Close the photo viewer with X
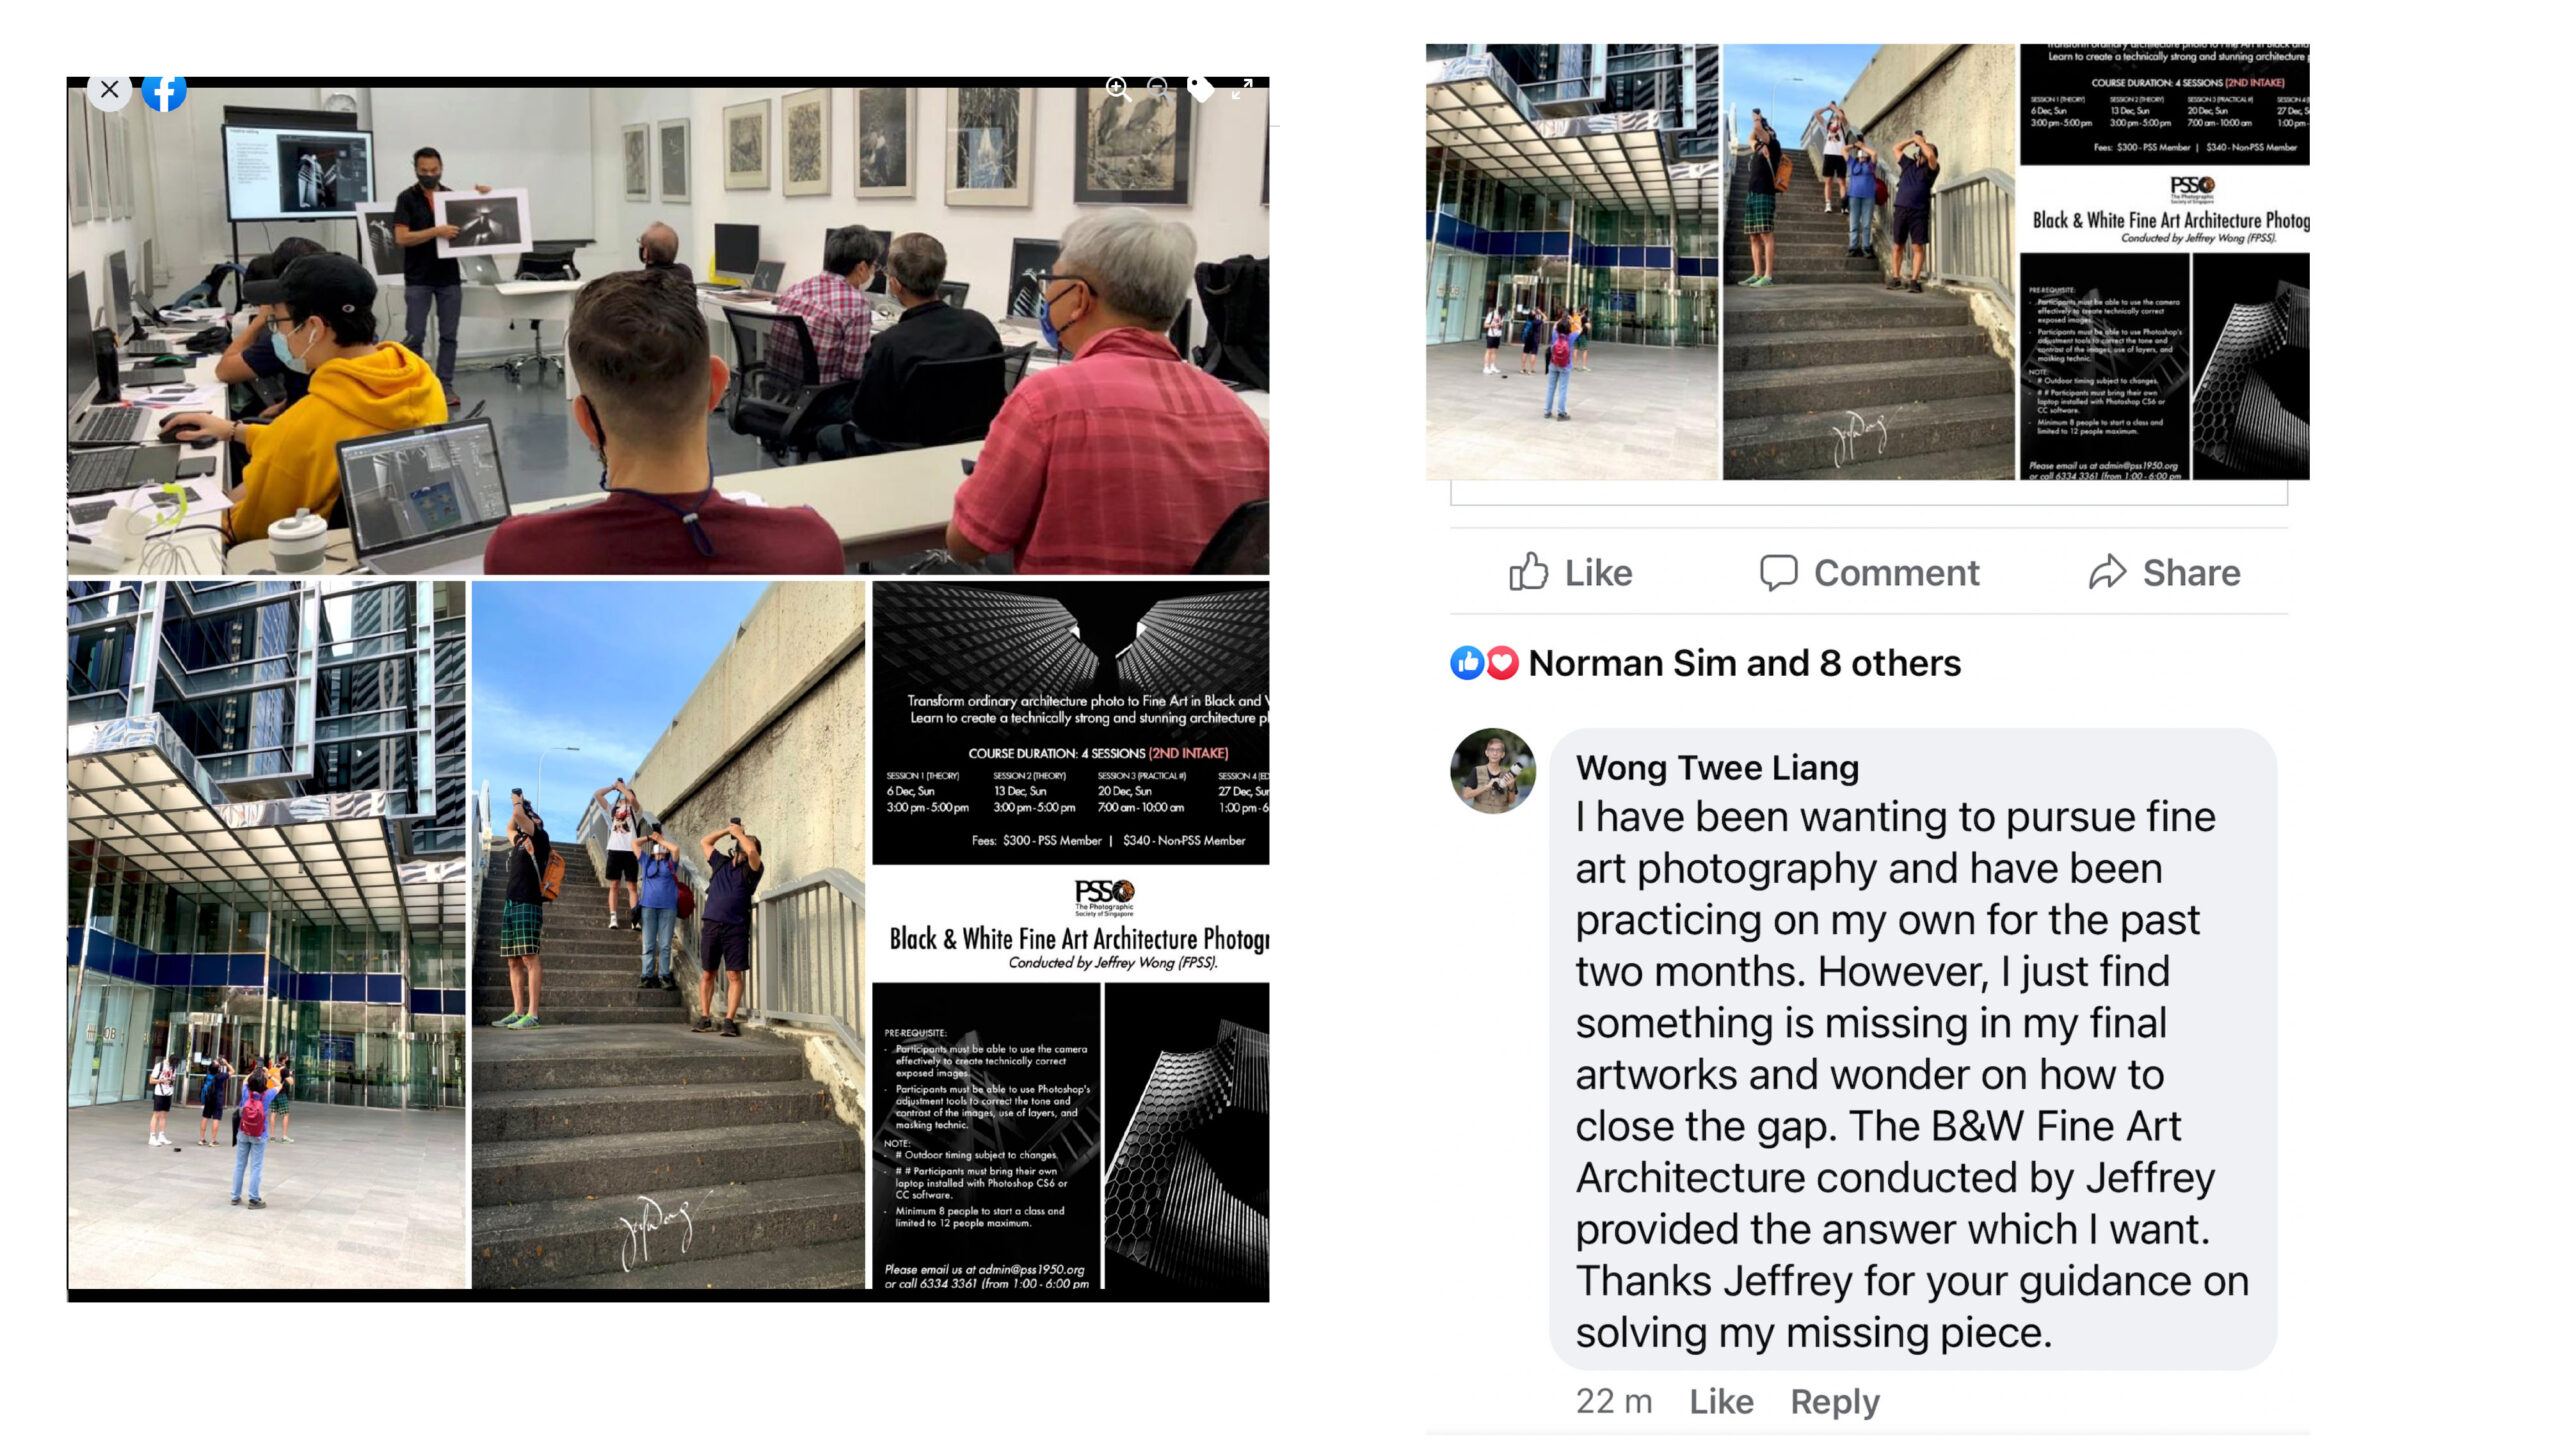Screen dimensions: 2560x1440 109,89
